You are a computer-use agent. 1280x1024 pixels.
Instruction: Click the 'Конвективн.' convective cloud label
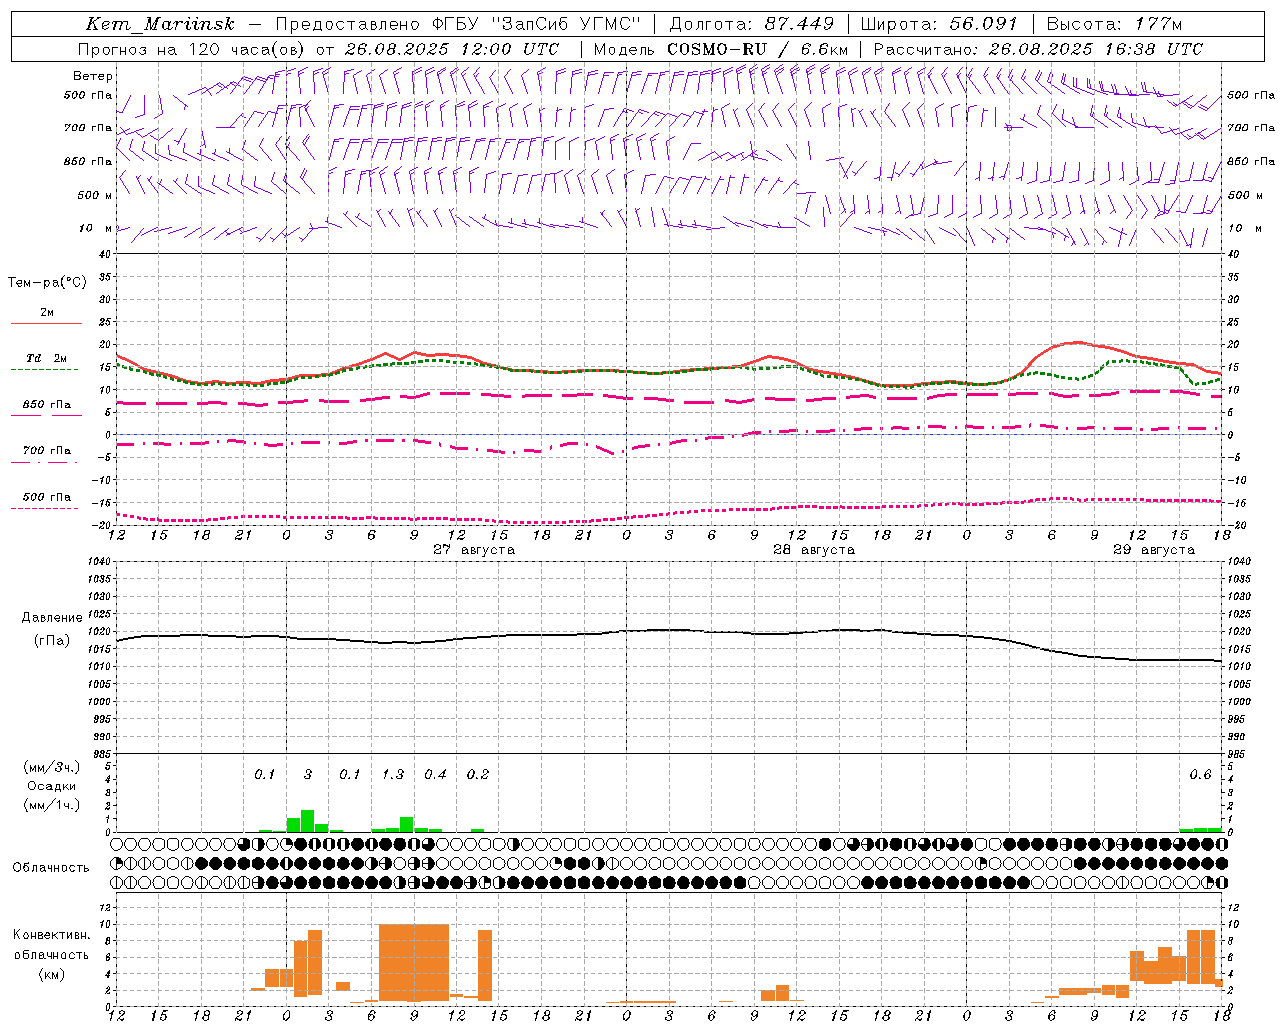(52, 935)
